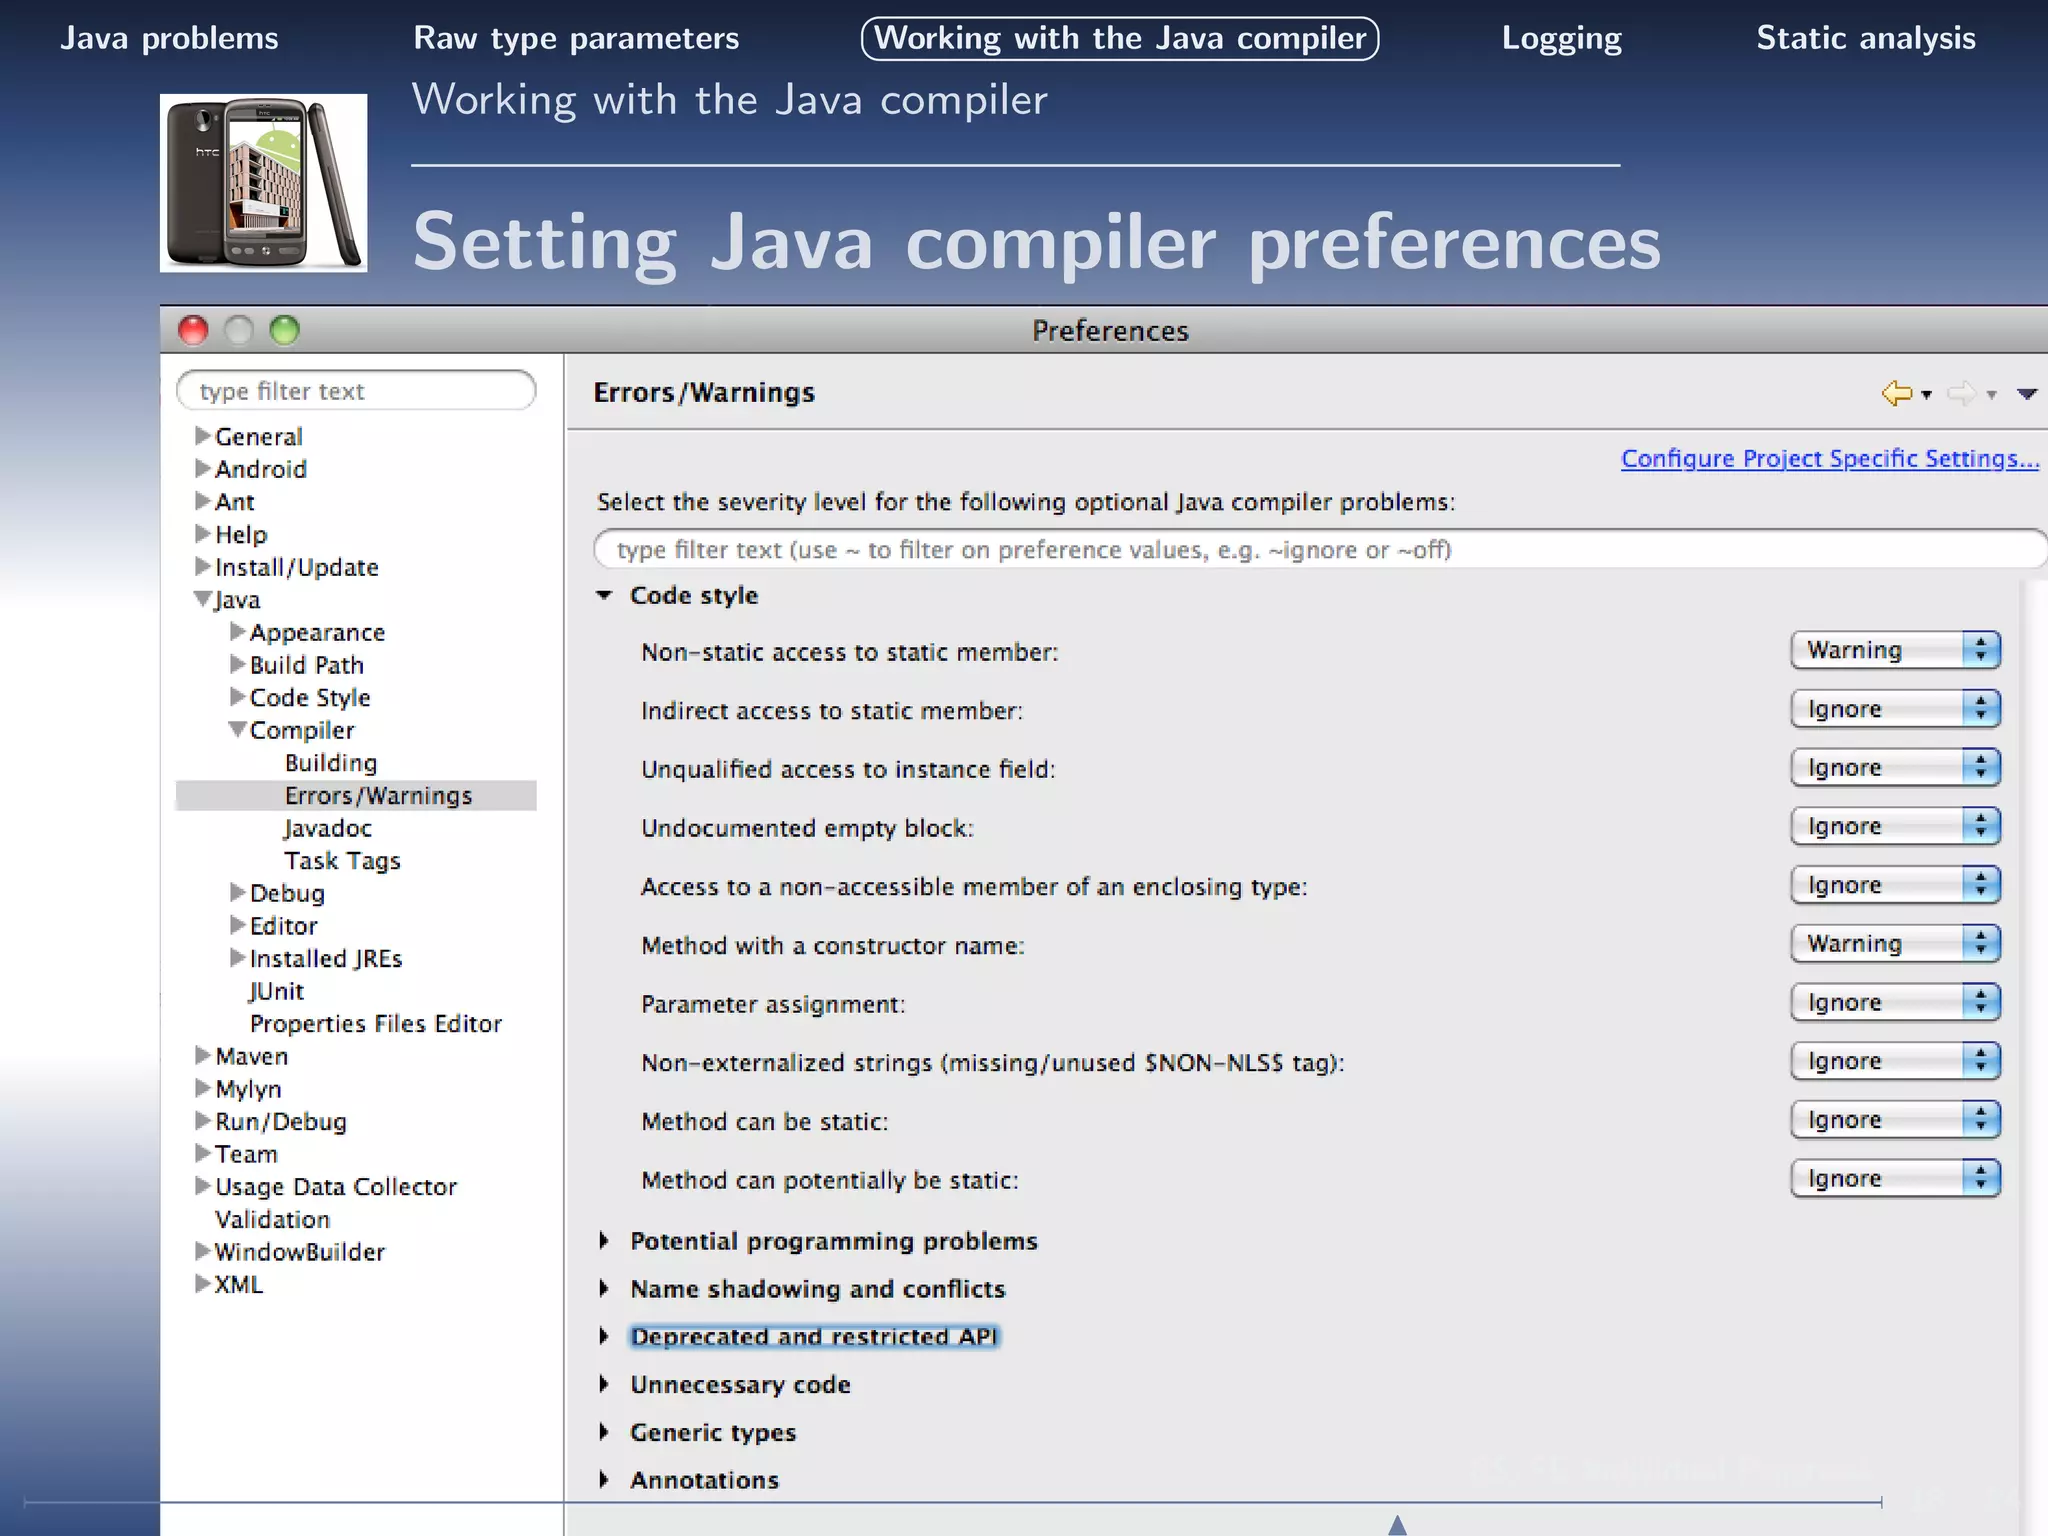Open Method can potentially be static dropdown

[1895, 1178]
